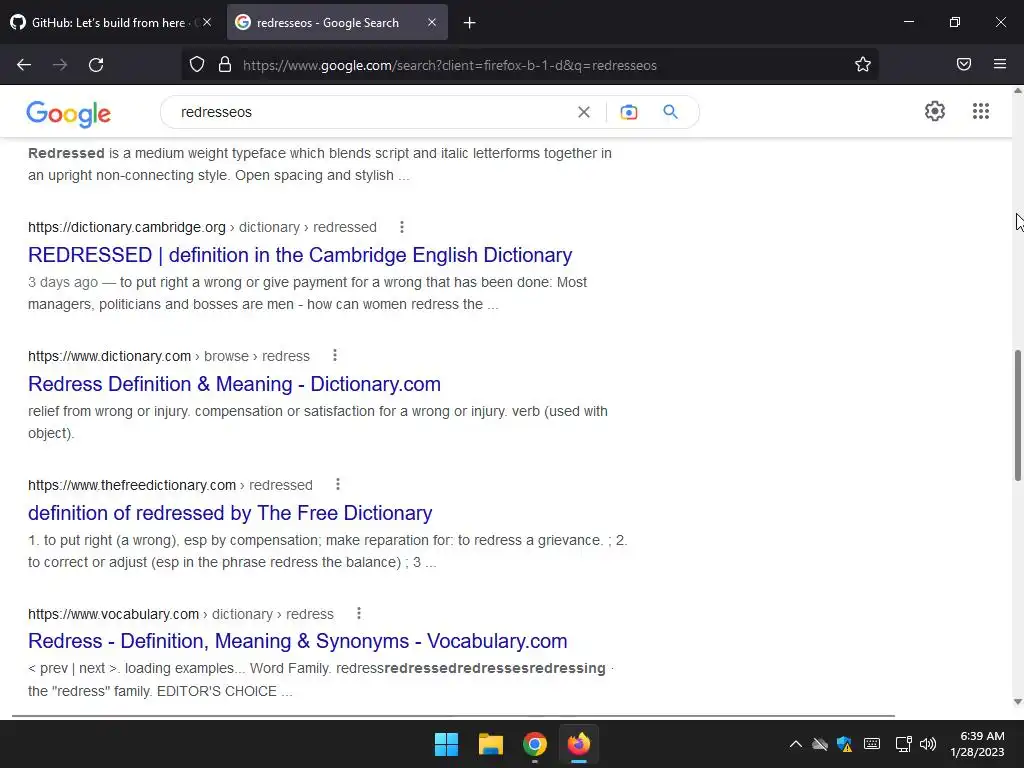1024x768 pixels.
Task: Open the volume speaker icon
Action: (x=927, y=744)
